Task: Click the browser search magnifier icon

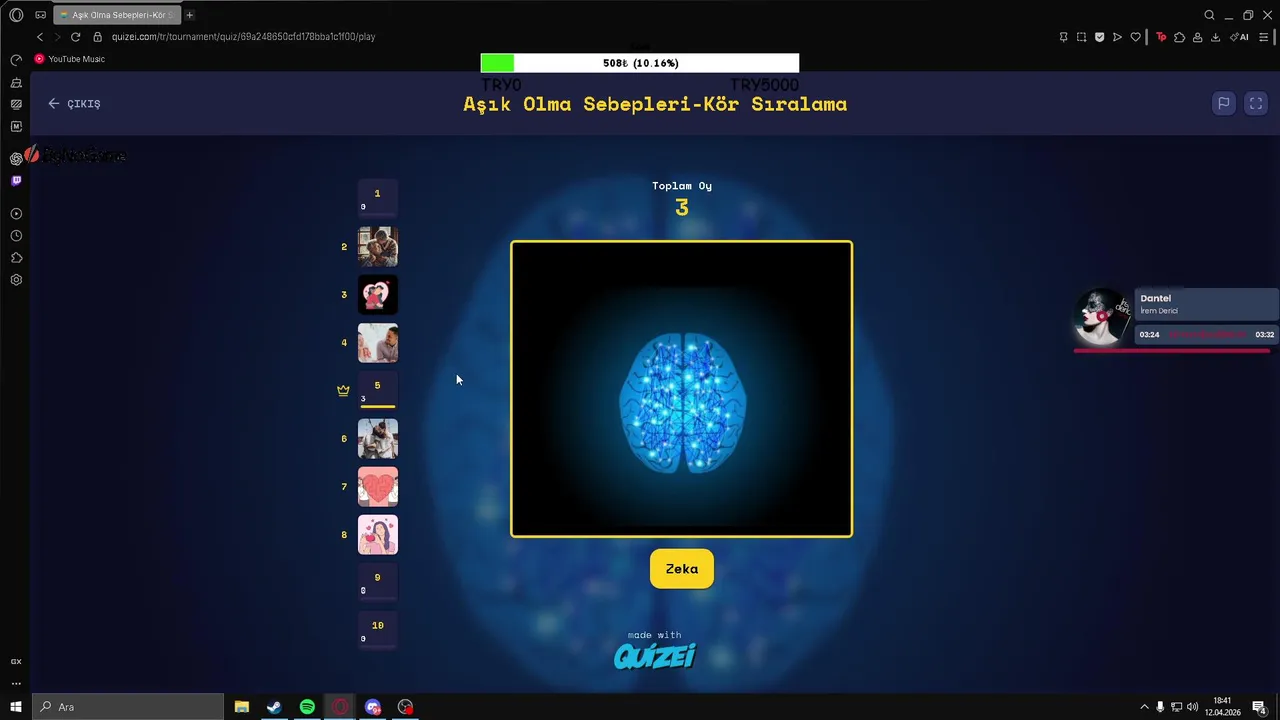Action: pyautogui.click(x=1209, y=15)
